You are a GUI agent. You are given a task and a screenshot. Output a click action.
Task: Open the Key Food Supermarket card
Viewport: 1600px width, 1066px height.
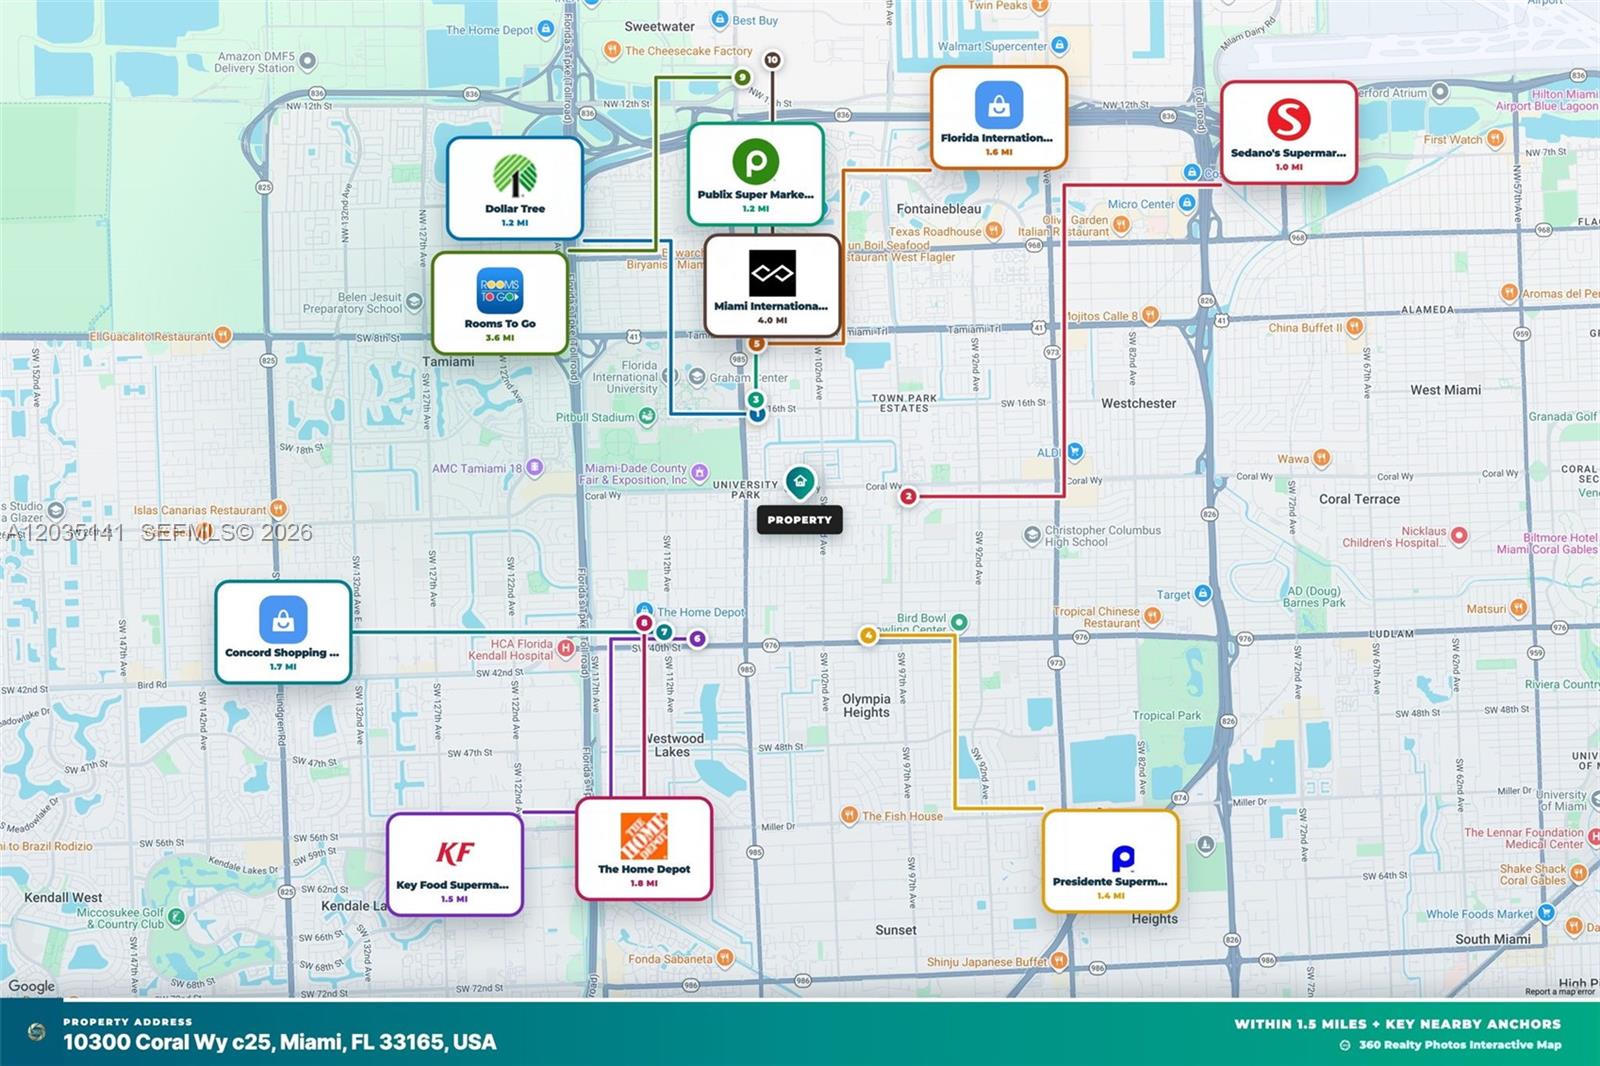(455, 864)
